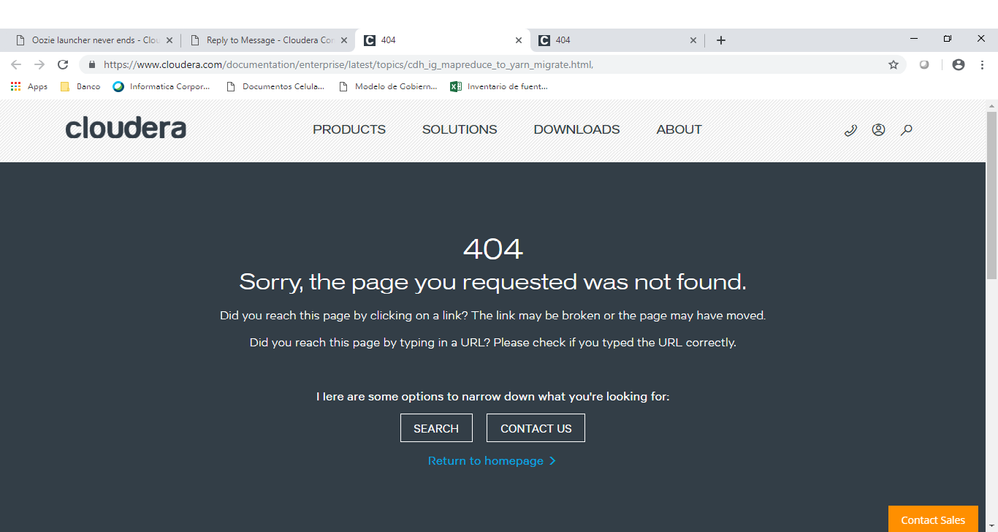Open the Inventario de fuent... bookmark
This screenshot has height=532, width=998.
pos(499,87)
